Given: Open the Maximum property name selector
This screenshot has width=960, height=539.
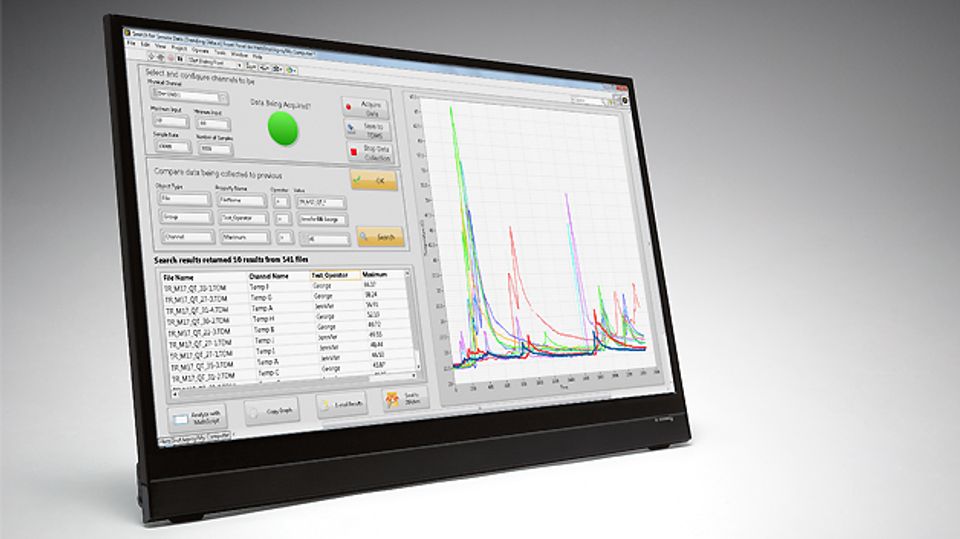Looking at the screenshot, I should coord(246,237).
